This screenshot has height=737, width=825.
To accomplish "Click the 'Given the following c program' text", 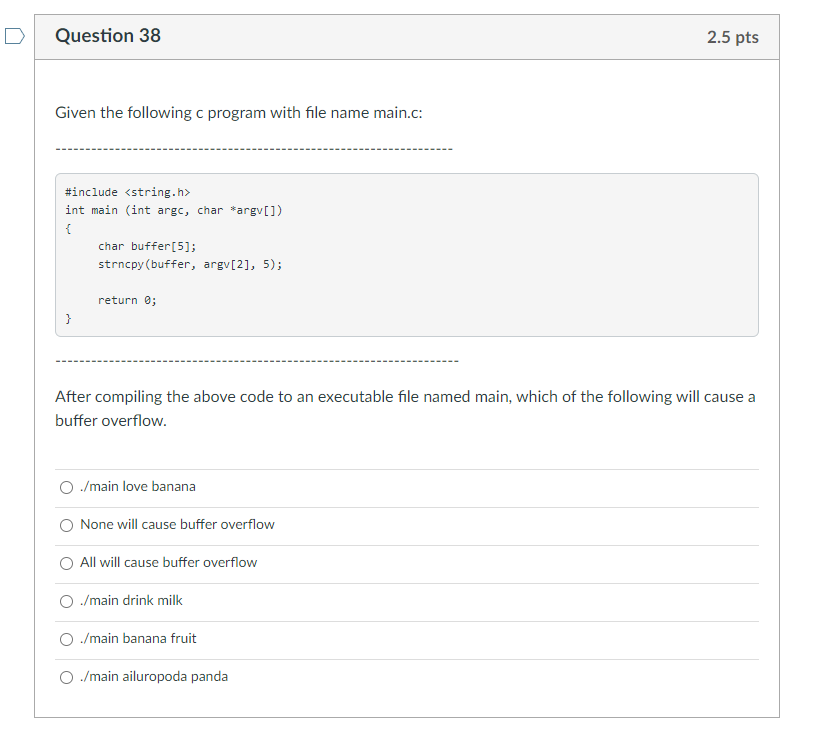I will click(x=160, y=113).
